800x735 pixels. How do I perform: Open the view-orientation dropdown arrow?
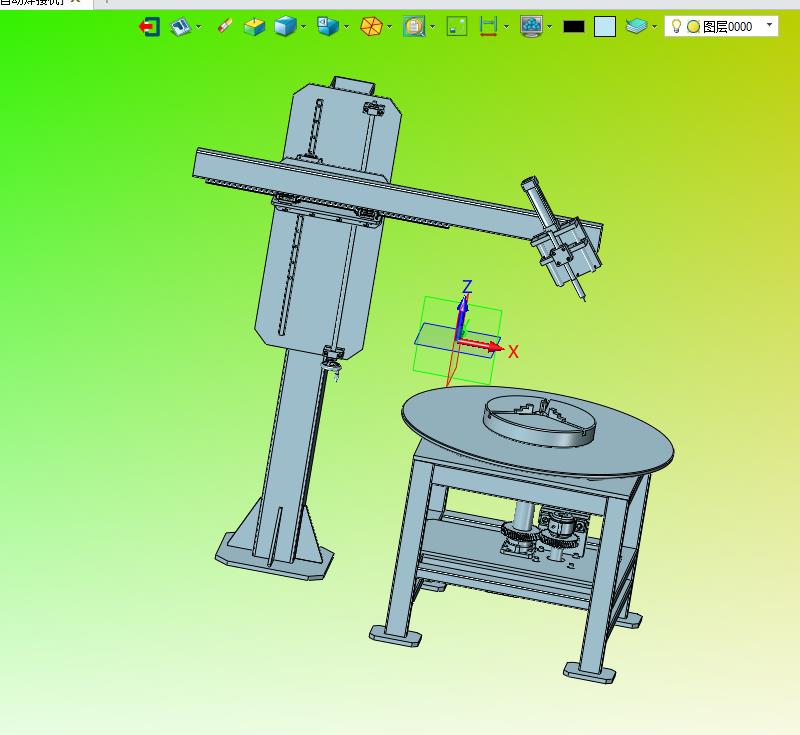[346, 27]
